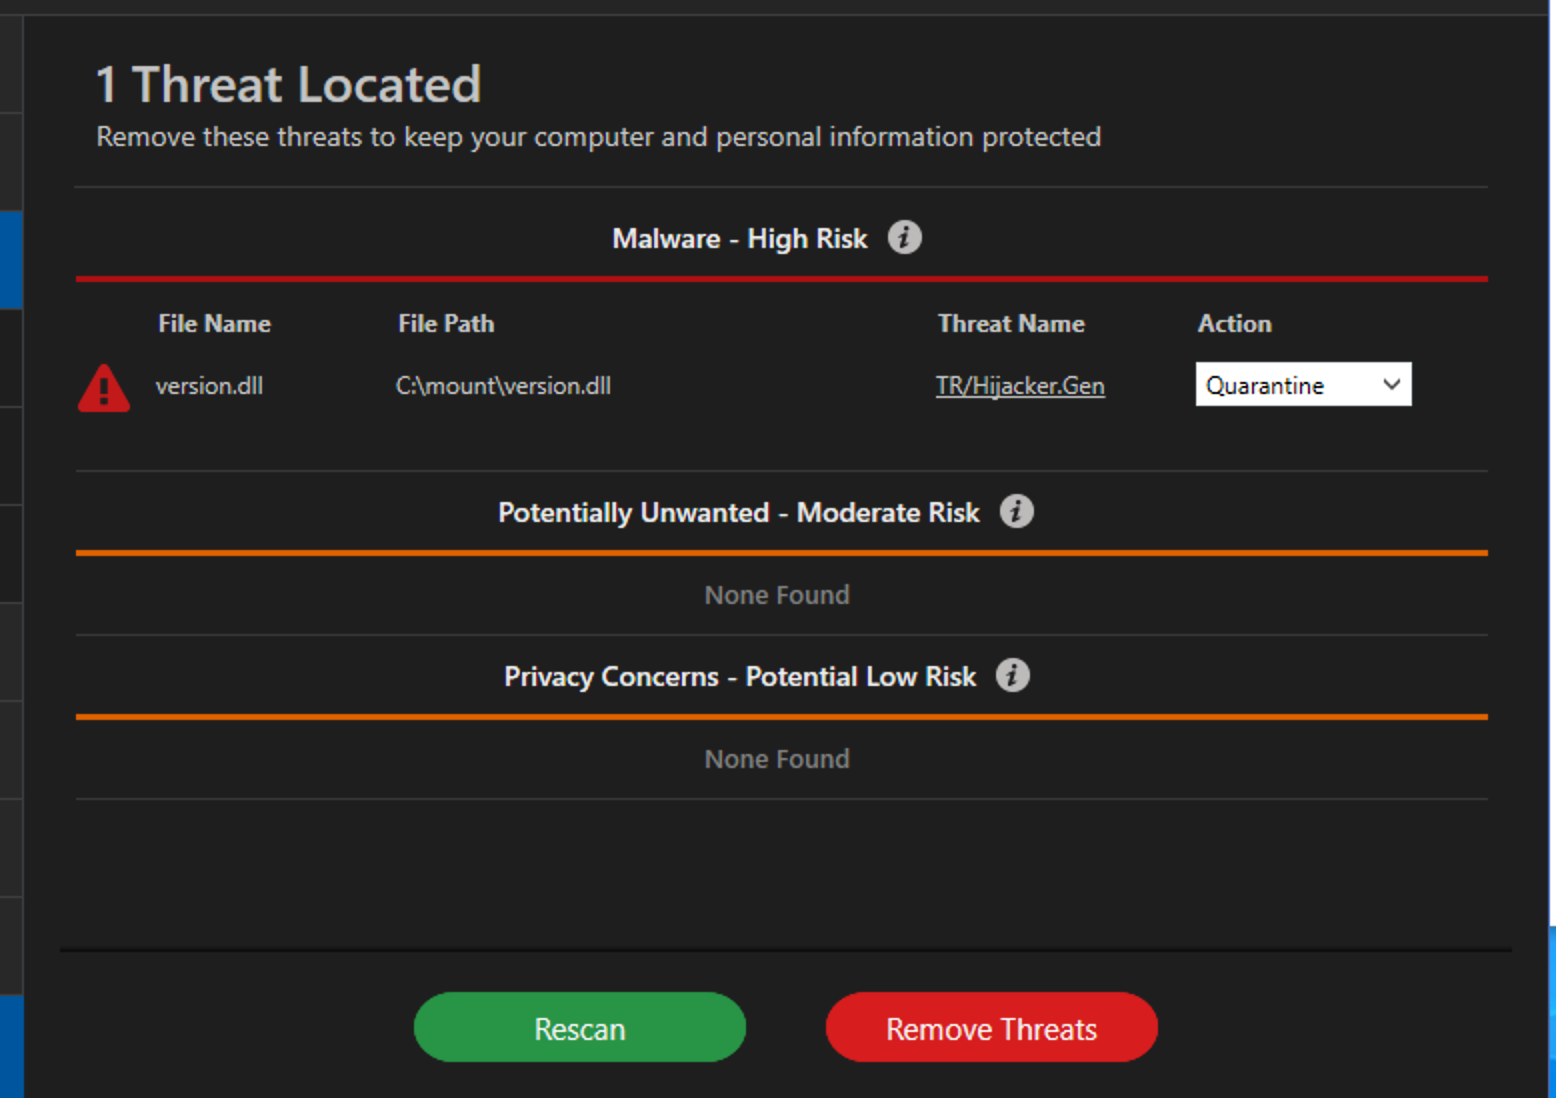Click the Malware - High Risk section title
1556x1098 pixels.
coord(740,239)
